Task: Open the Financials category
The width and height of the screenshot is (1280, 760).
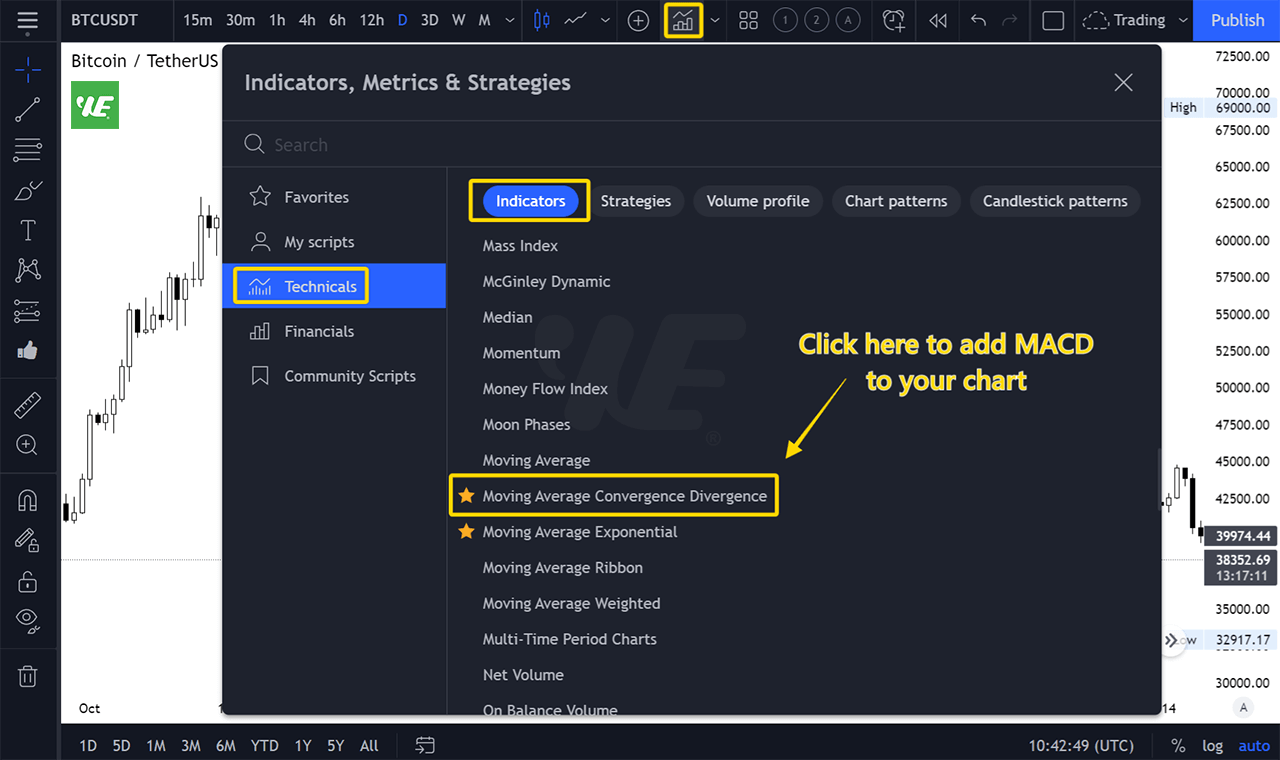Action: (x=334, y=331)
